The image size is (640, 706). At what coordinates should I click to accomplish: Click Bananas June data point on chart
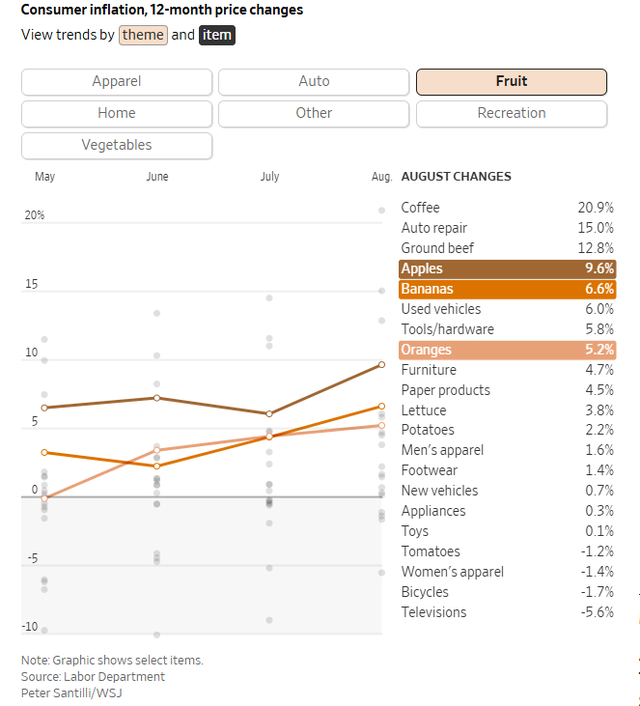tap(157, 466)
